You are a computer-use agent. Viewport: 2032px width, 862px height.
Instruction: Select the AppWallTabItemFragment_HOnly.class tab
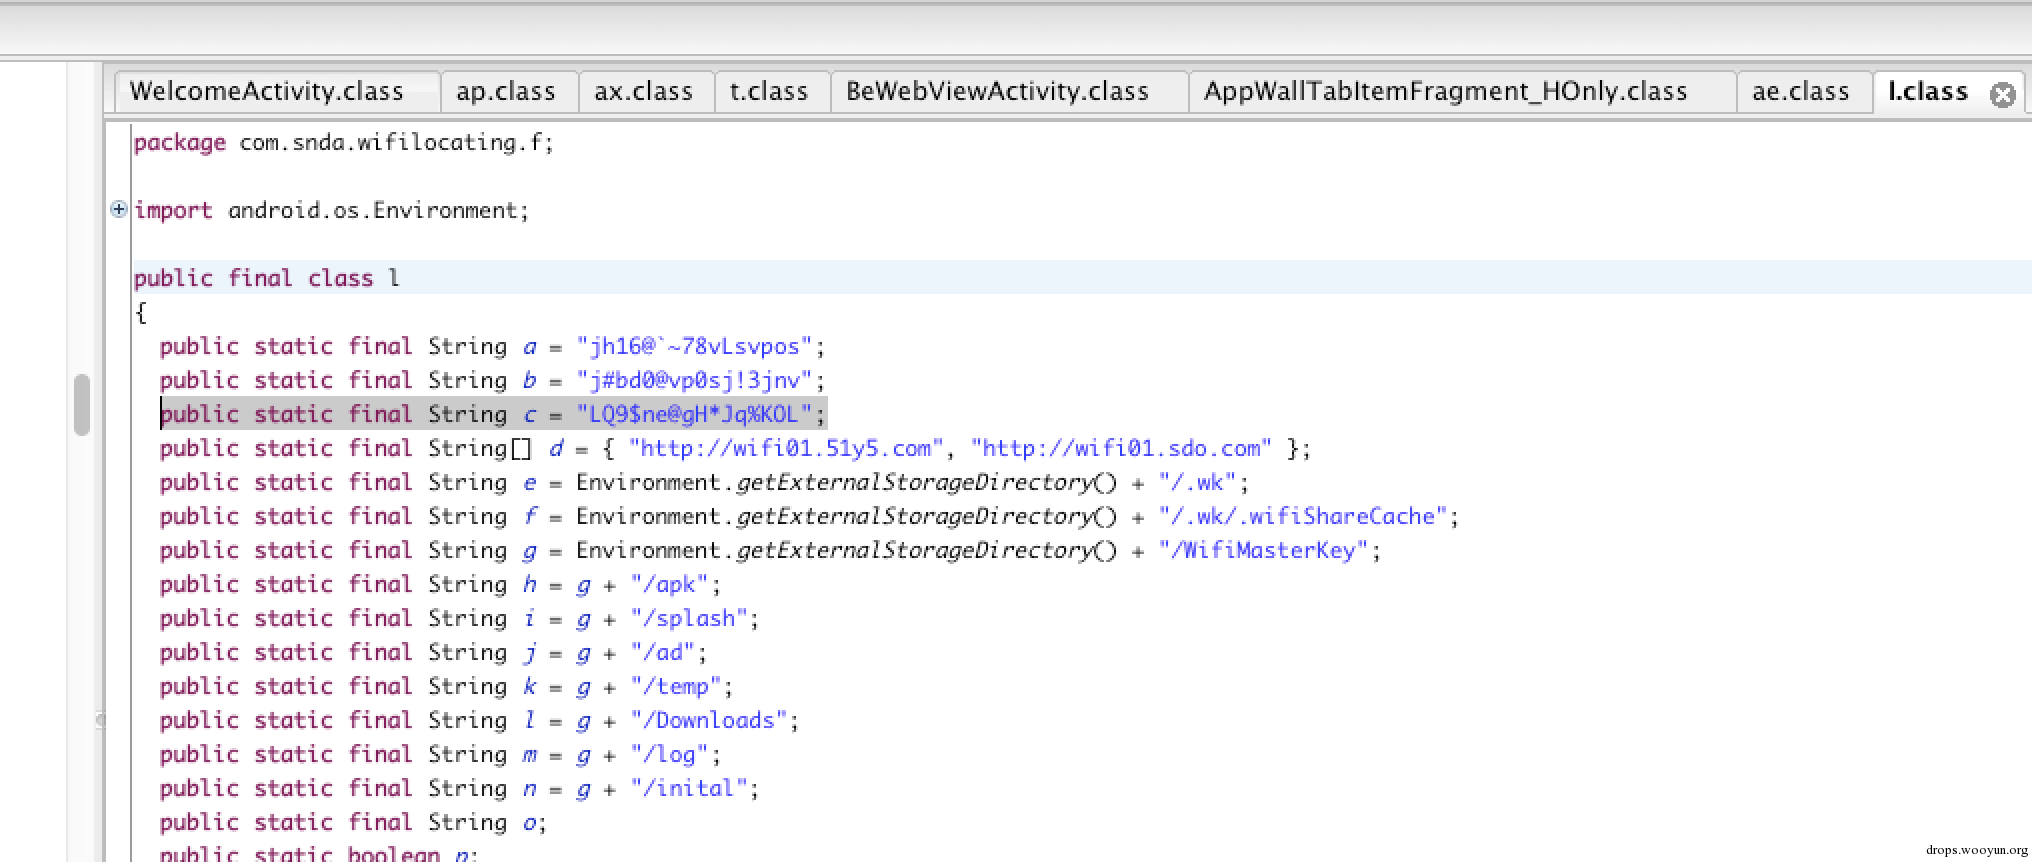(x=1462, y=92)
